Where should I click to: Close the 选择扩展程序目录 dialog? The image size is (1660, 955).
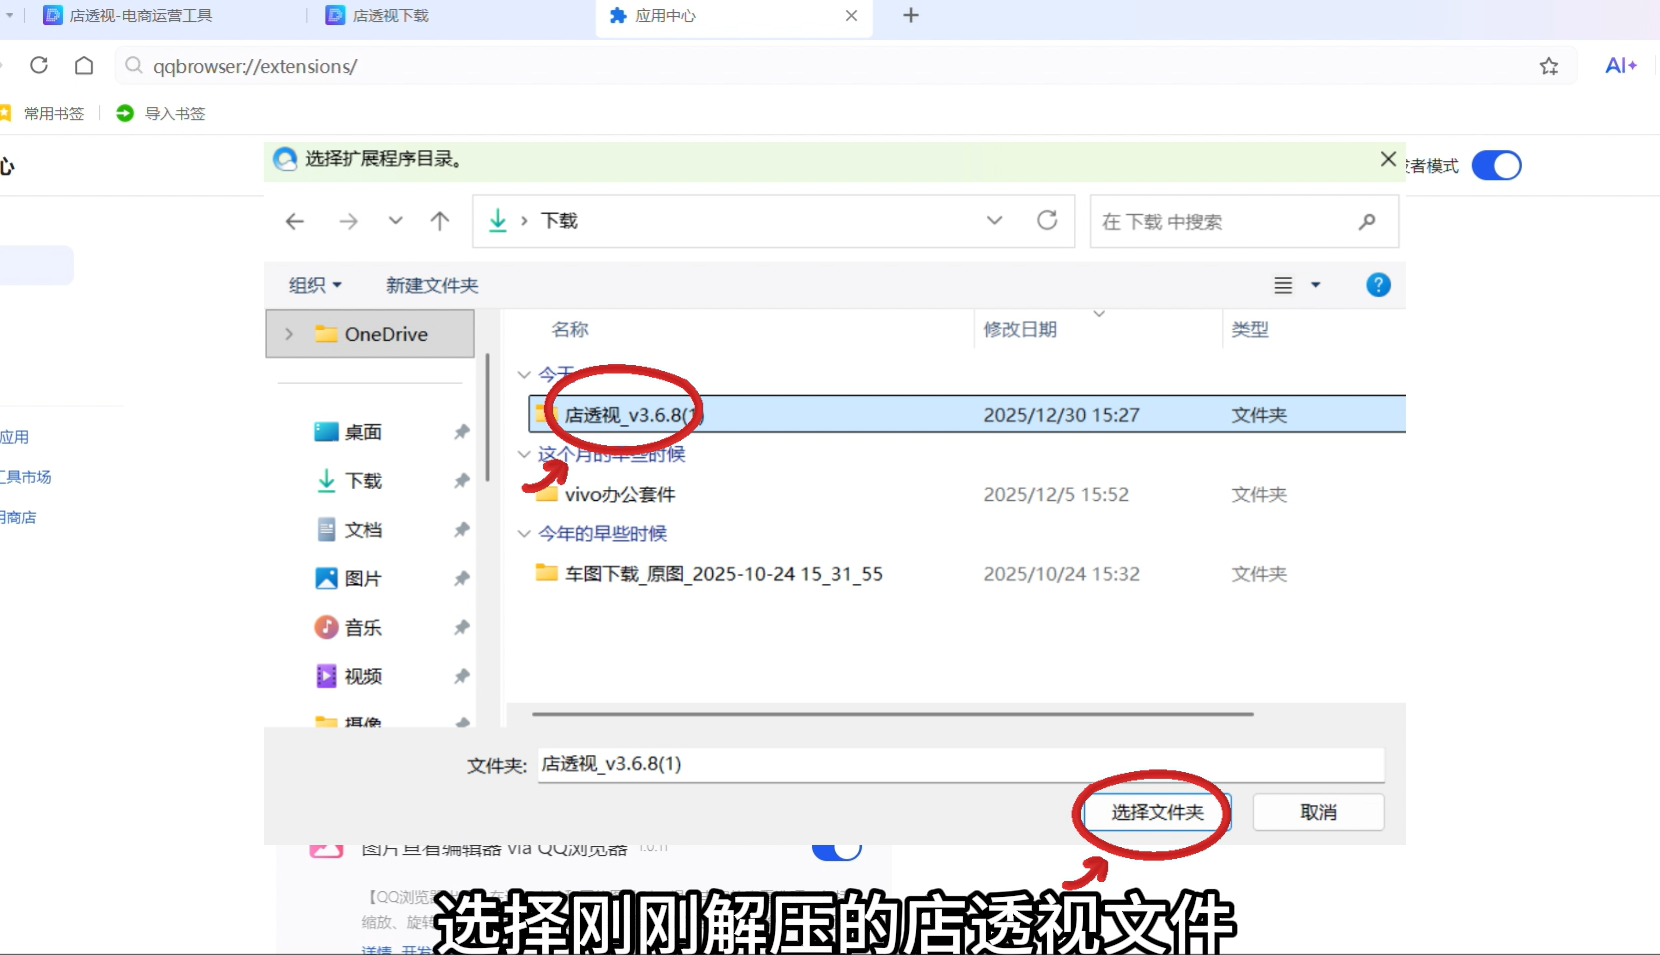point(1388,159)
